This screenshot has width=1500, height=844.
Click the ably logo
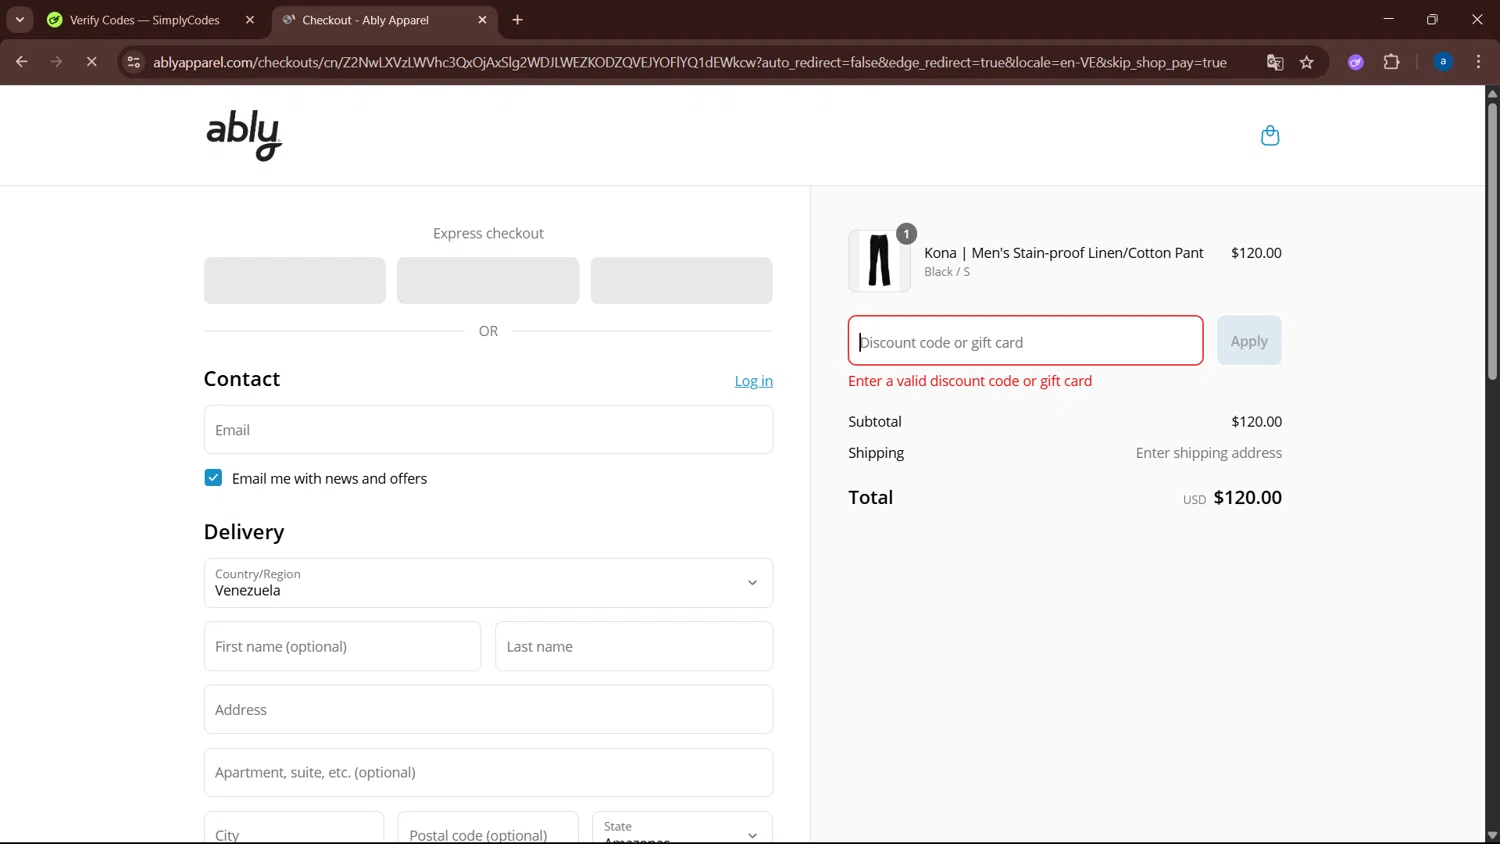pyautogui.click(x=244, y=135)
